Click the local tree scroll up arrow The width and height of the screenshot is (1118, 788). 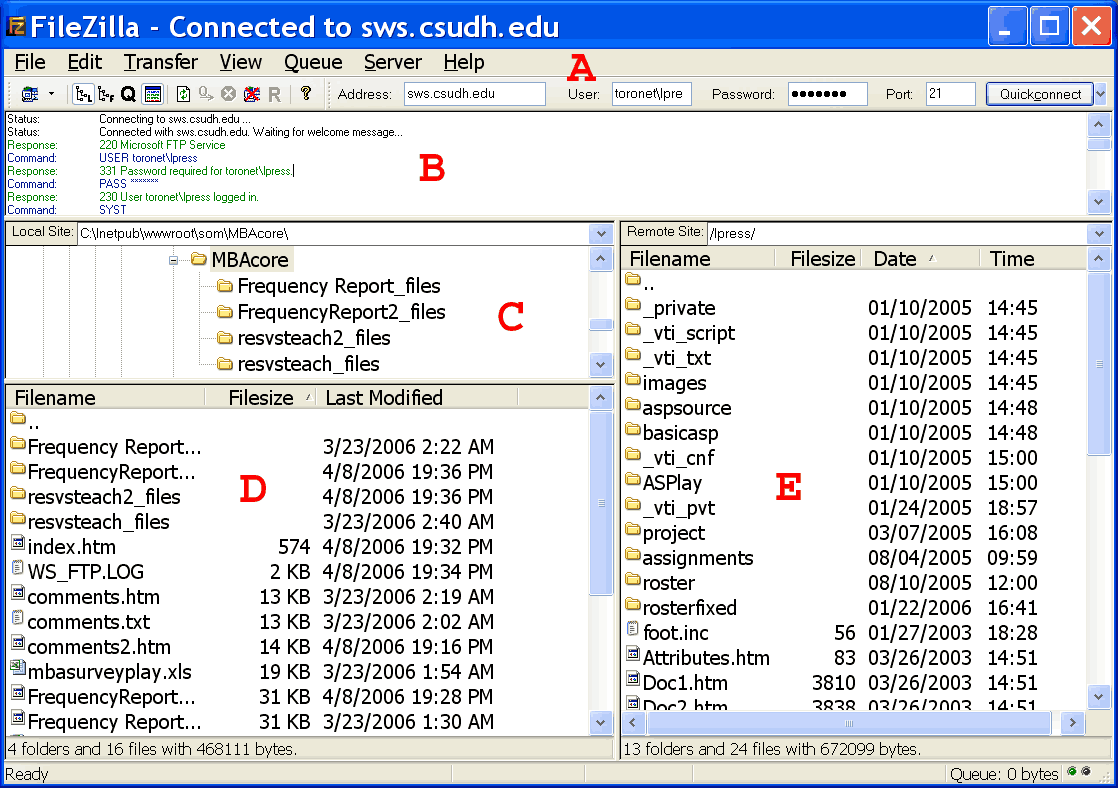click(x=600, y=259)
